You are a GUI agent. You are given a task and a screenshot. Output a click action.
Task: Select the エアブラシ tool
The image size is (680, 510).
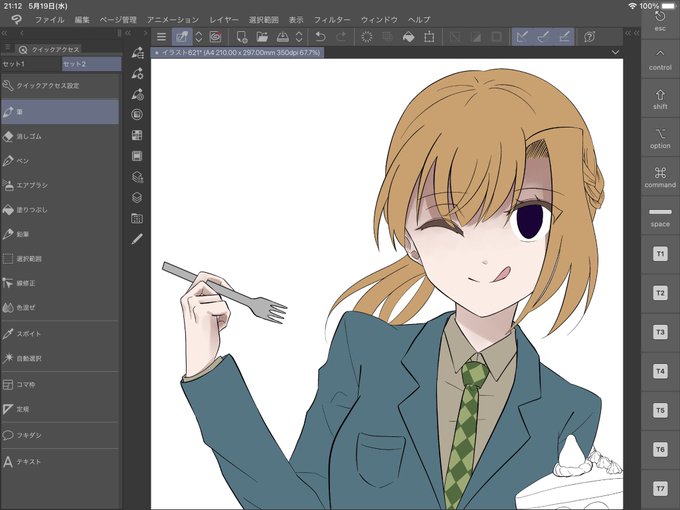(x=60, y=185)
